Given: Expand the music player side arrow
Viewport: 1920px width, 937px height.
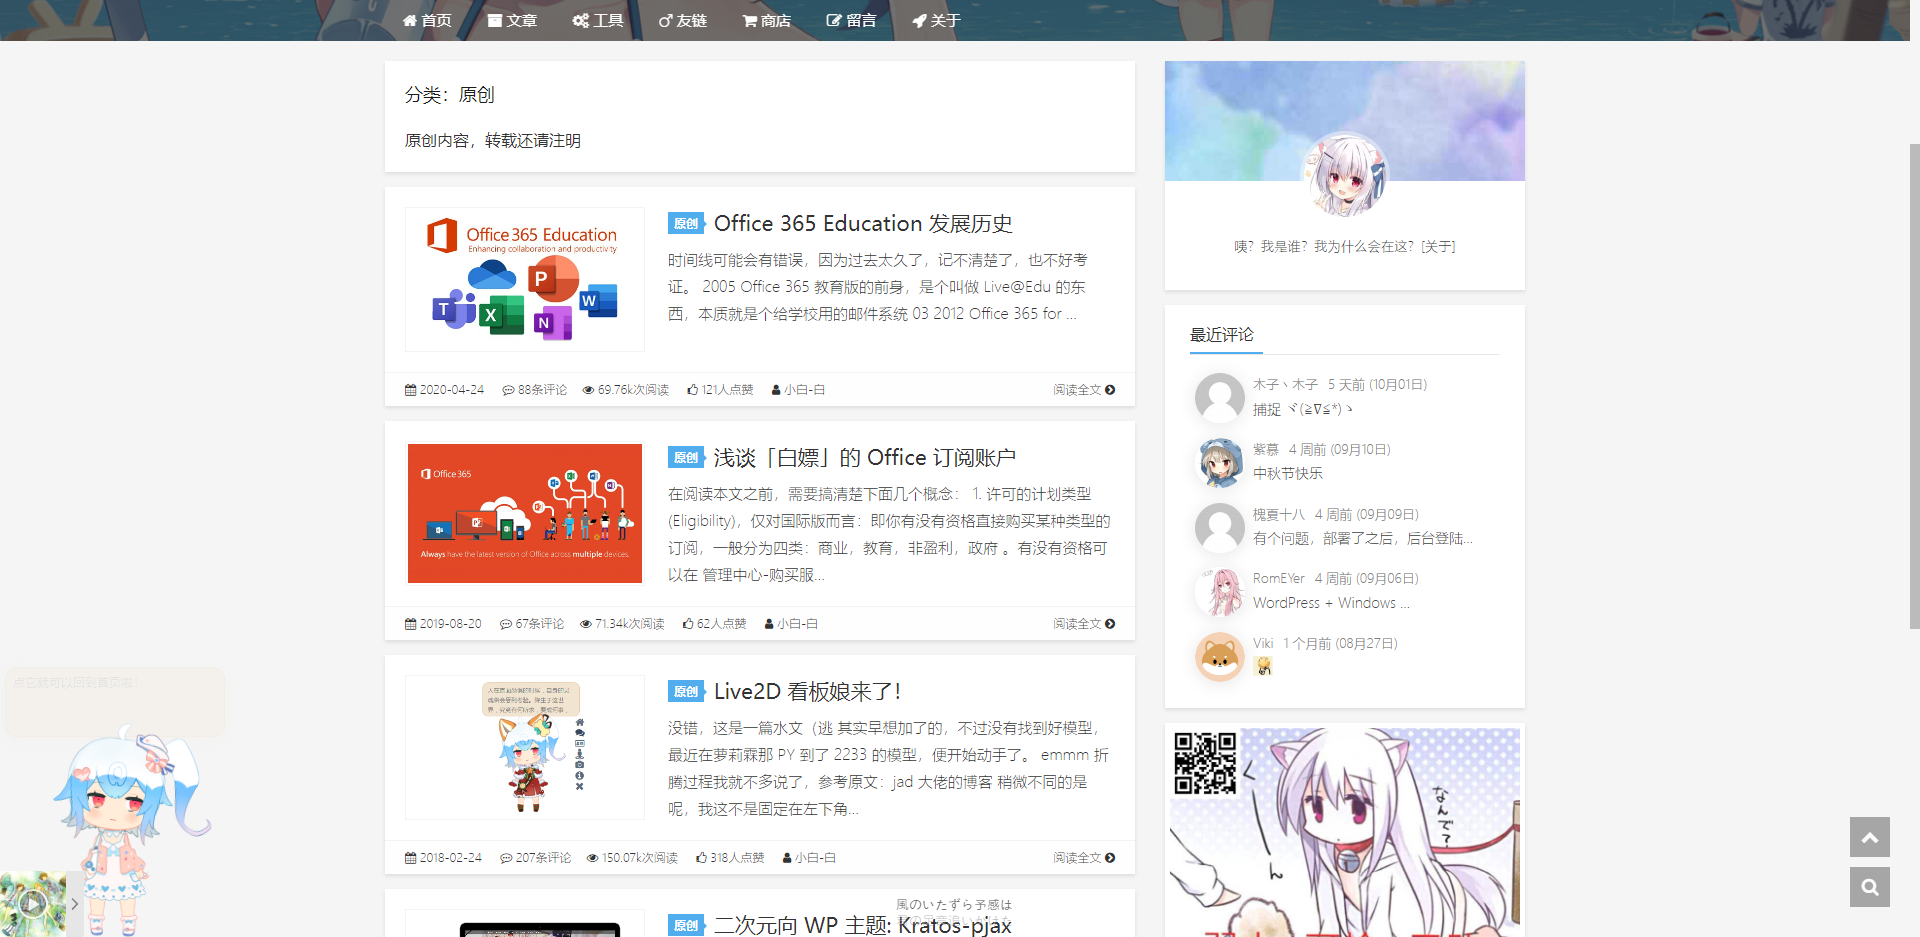Looking at the screenshot, I should click(75, 904).
